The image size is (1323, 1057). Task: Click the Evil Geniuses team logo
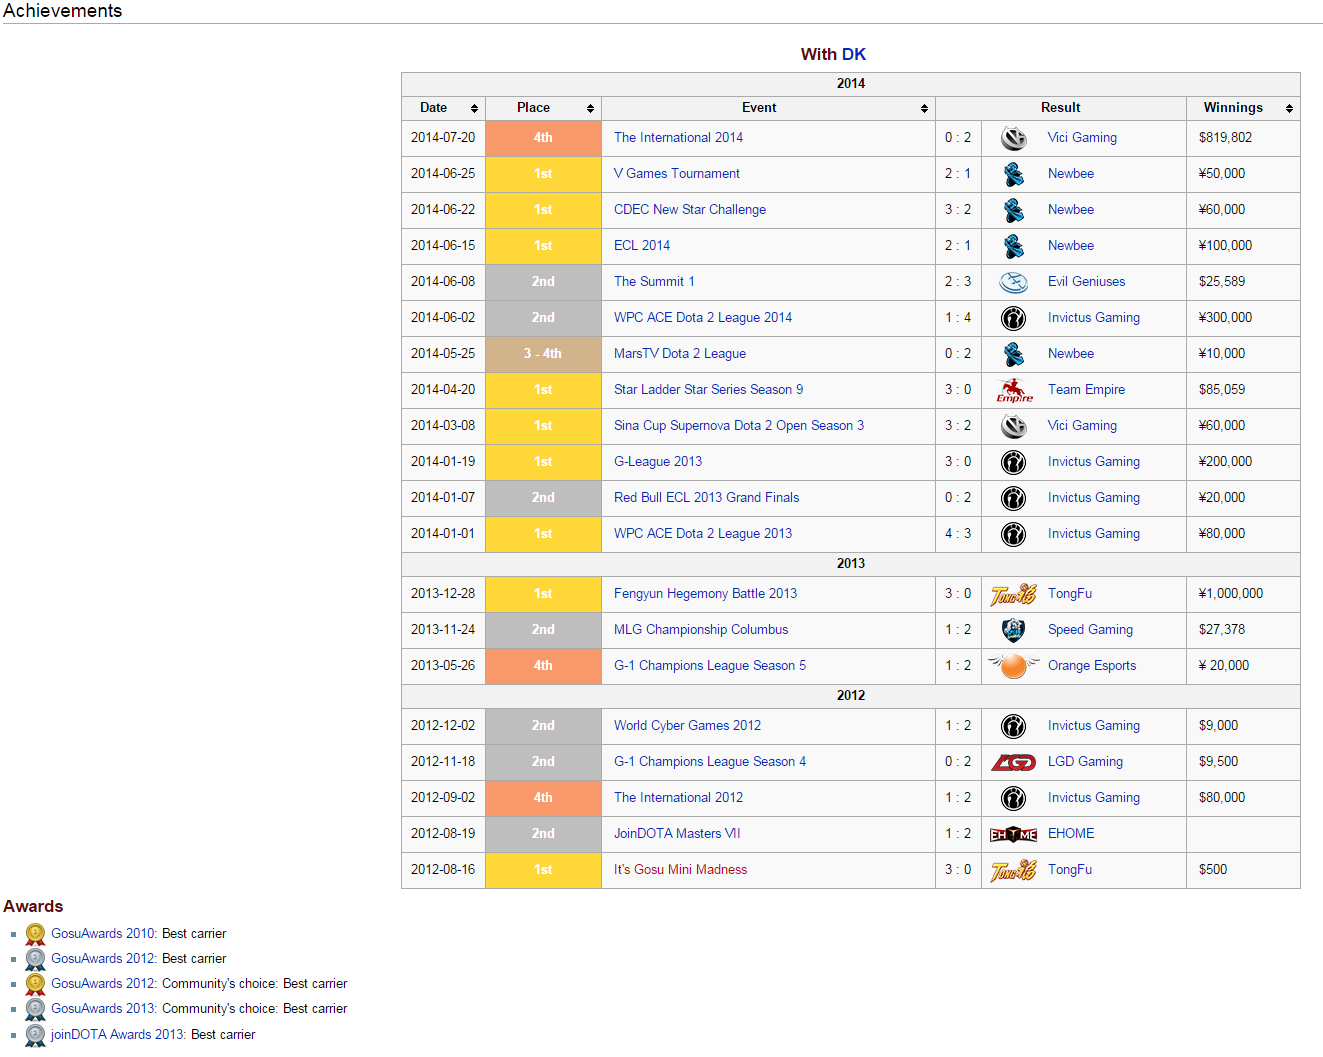[x=1013, y=282]
